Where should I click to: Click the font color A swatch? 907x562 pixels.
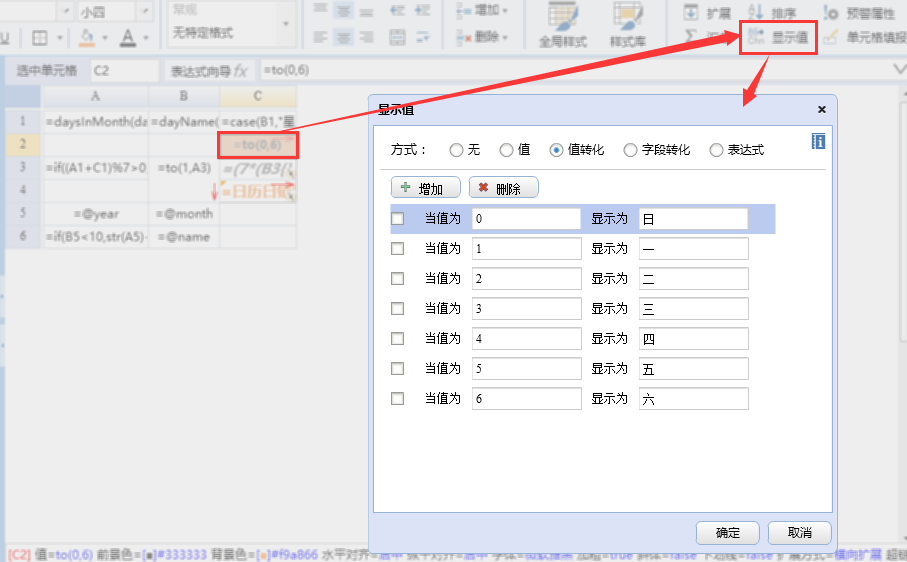(x=127, y=38)
